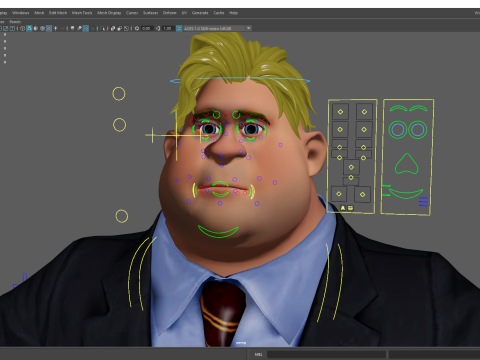Open the UV menu

184,13
